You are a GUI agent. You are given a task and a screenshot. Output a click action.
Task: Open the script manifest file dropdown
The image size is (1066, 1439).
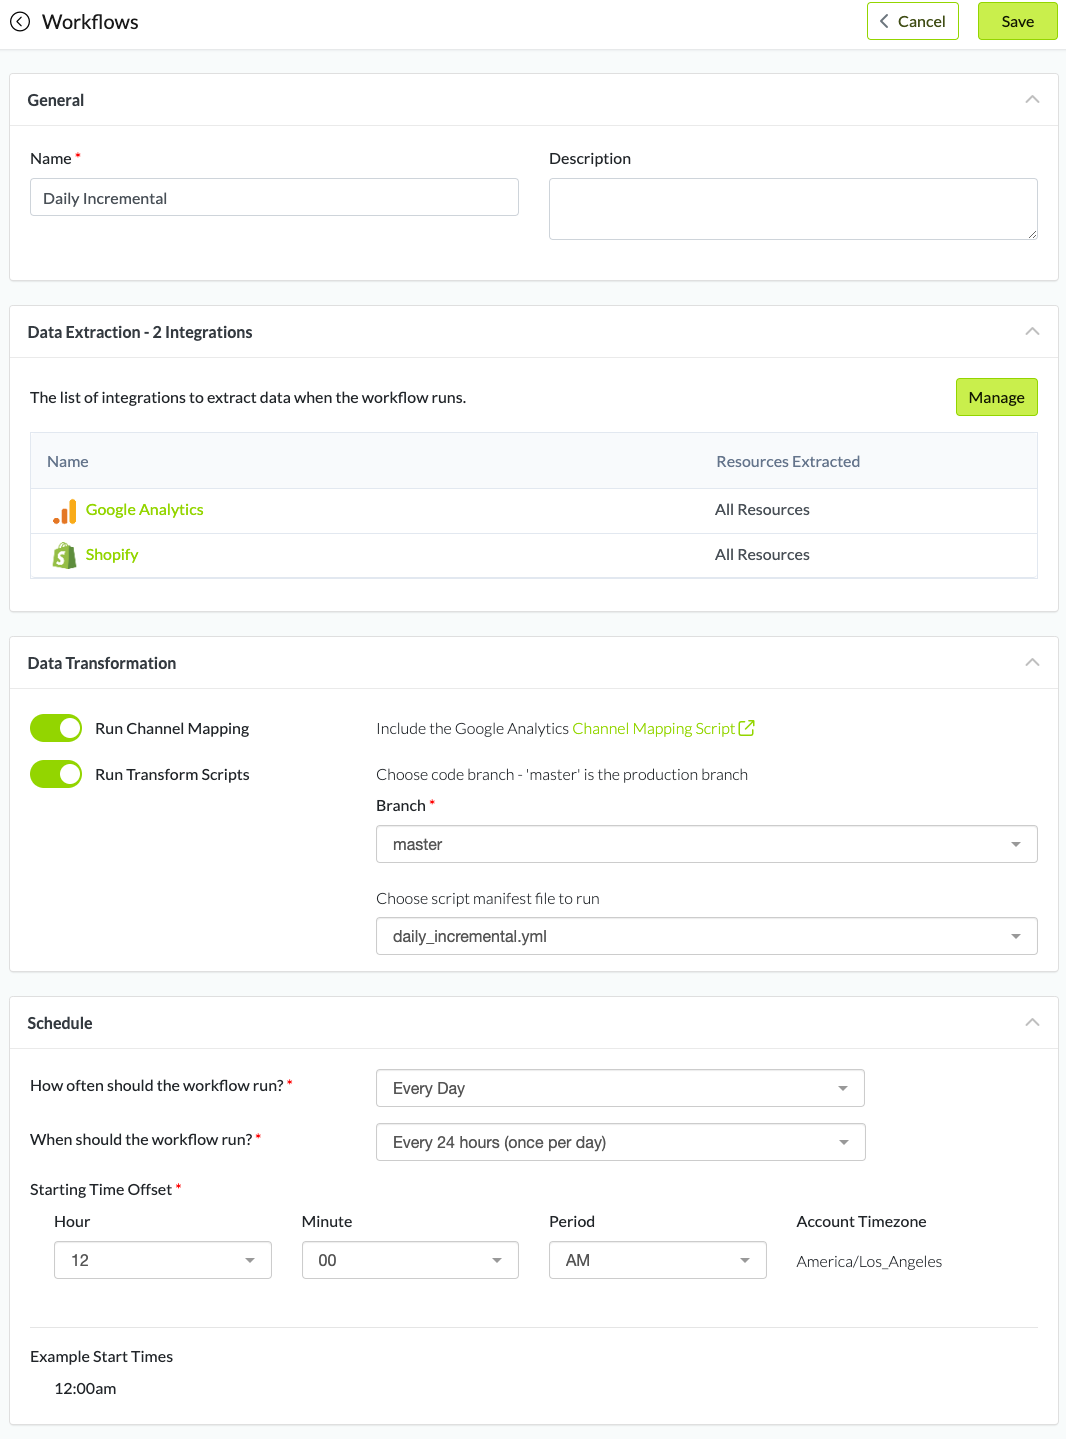706,936
